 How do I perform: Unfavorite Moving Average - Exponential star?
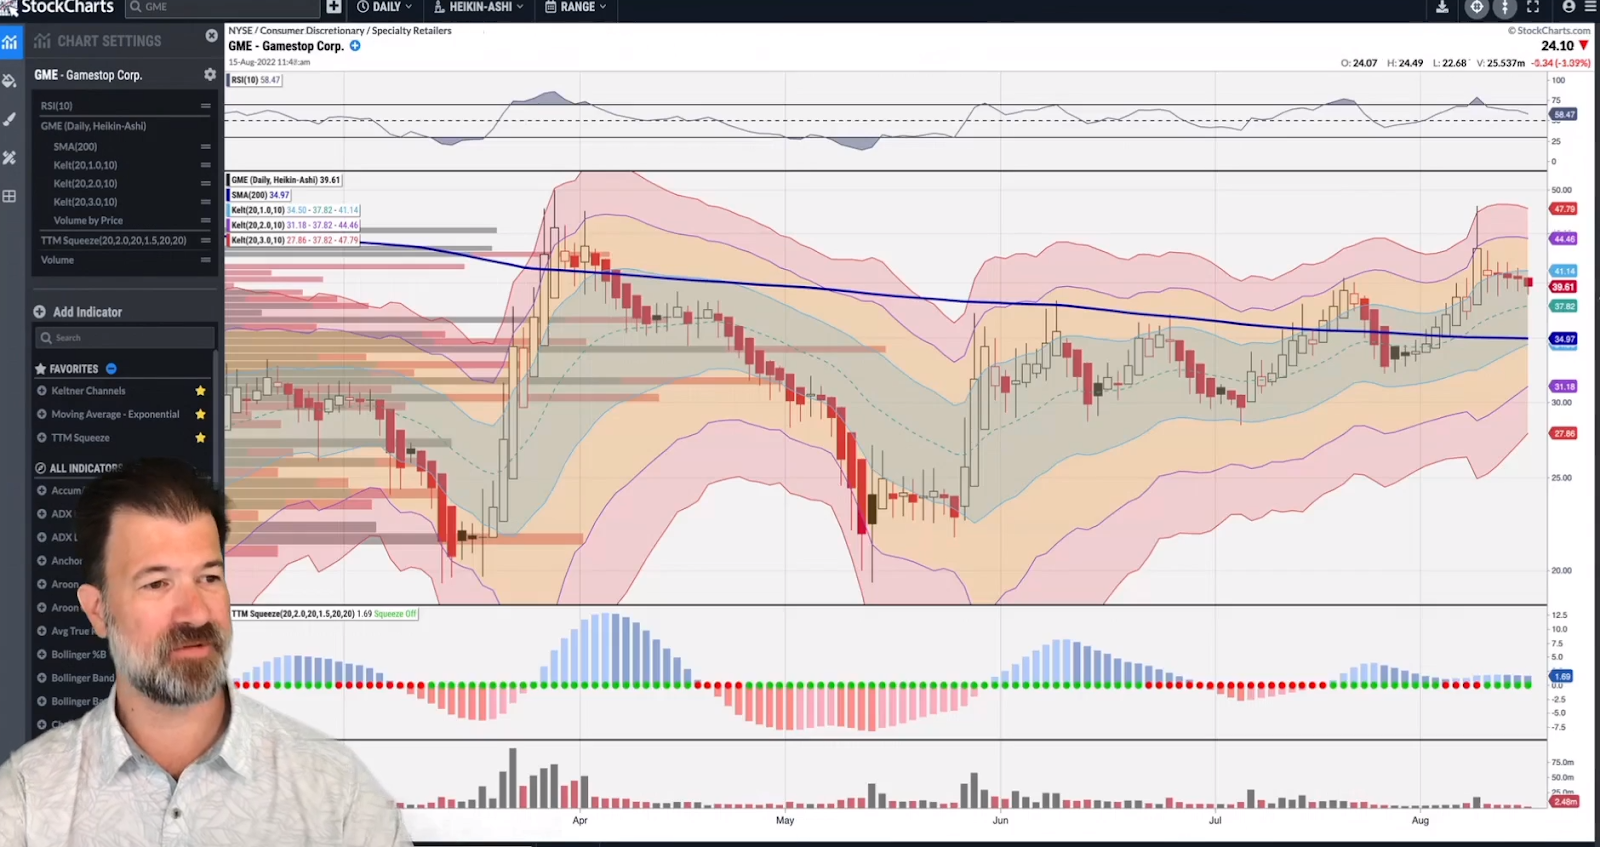(x=201, y=414)
